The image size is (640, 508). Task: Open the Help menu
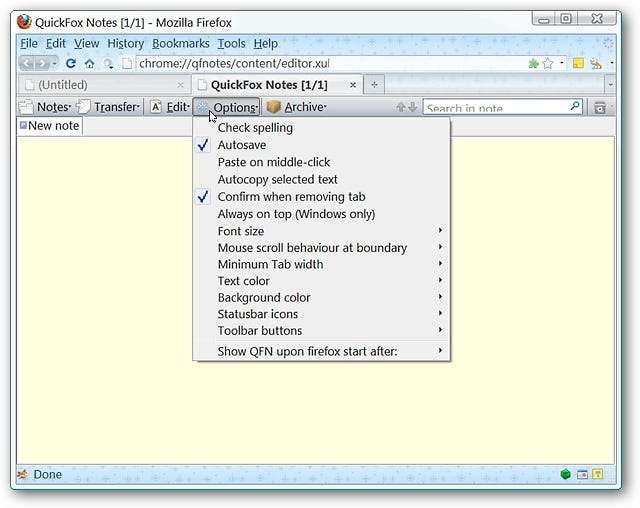265,43
